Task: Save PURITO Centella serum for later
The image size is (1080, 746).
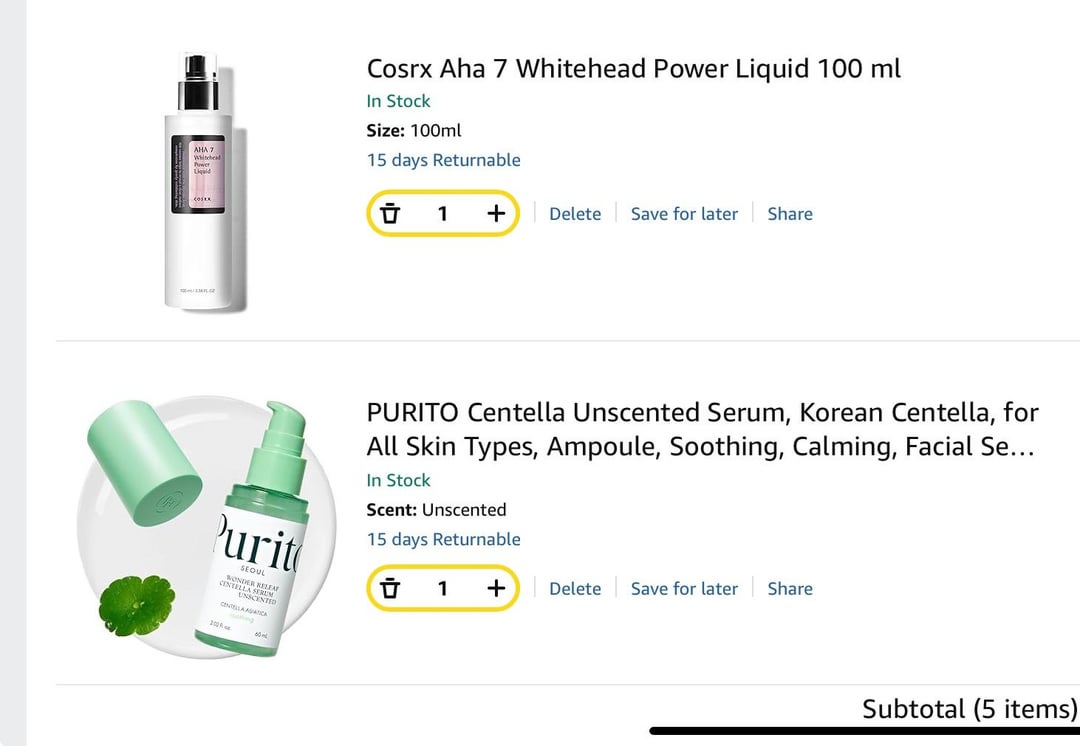Action: [684, 589]
